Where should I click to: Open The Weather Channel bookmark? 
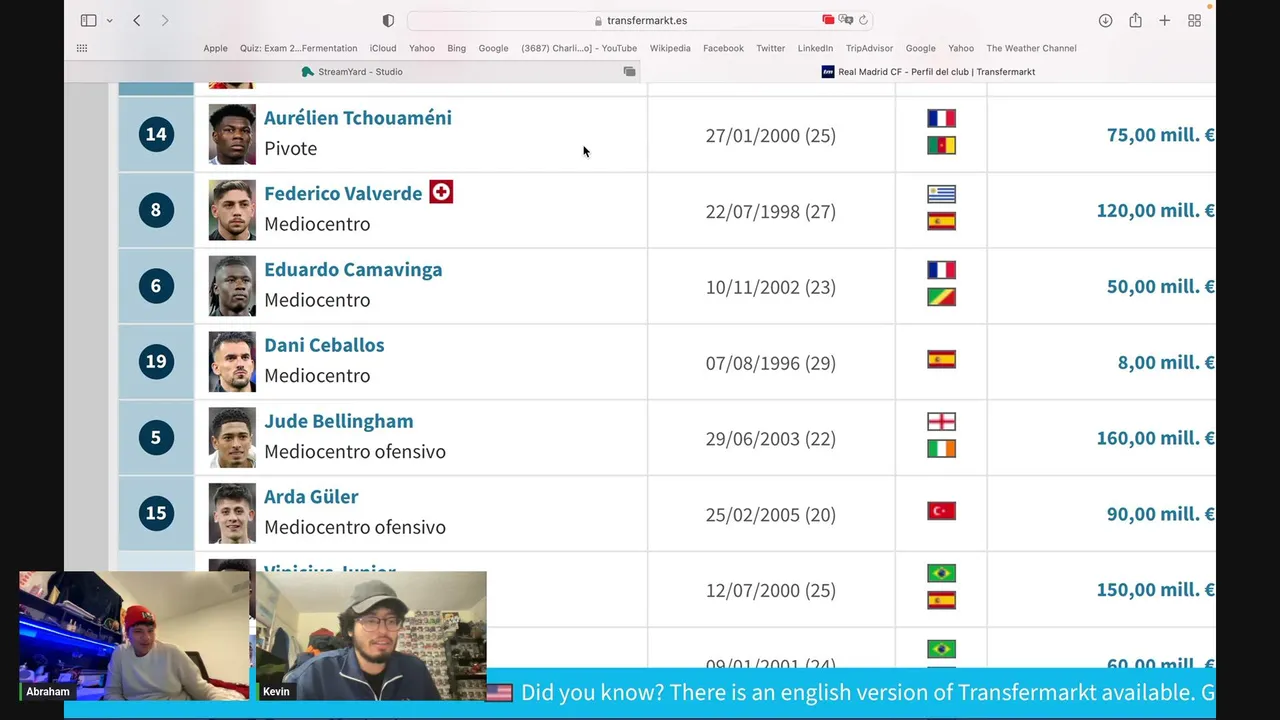(x=1031, y=48)
